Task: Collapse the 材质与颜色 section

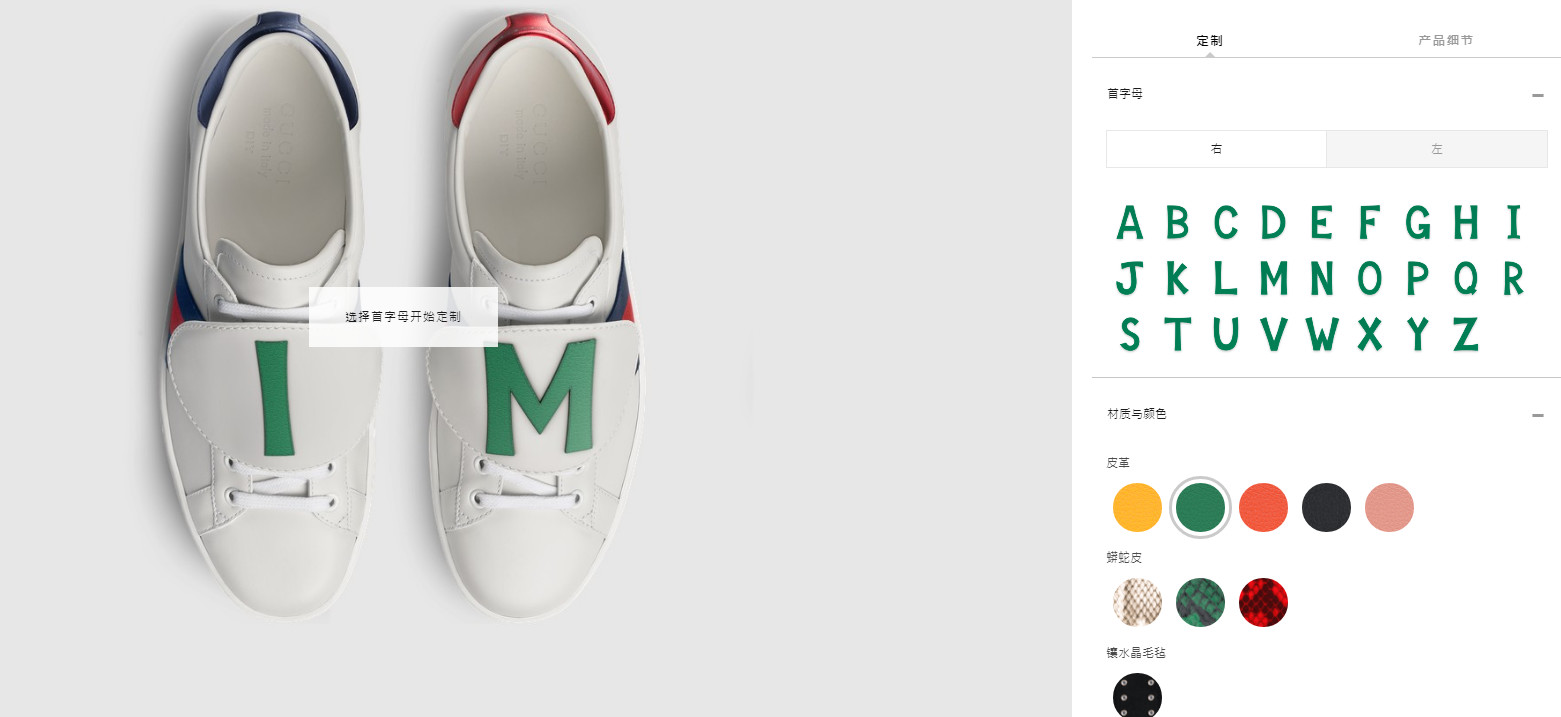Action: coord(1537,415)
